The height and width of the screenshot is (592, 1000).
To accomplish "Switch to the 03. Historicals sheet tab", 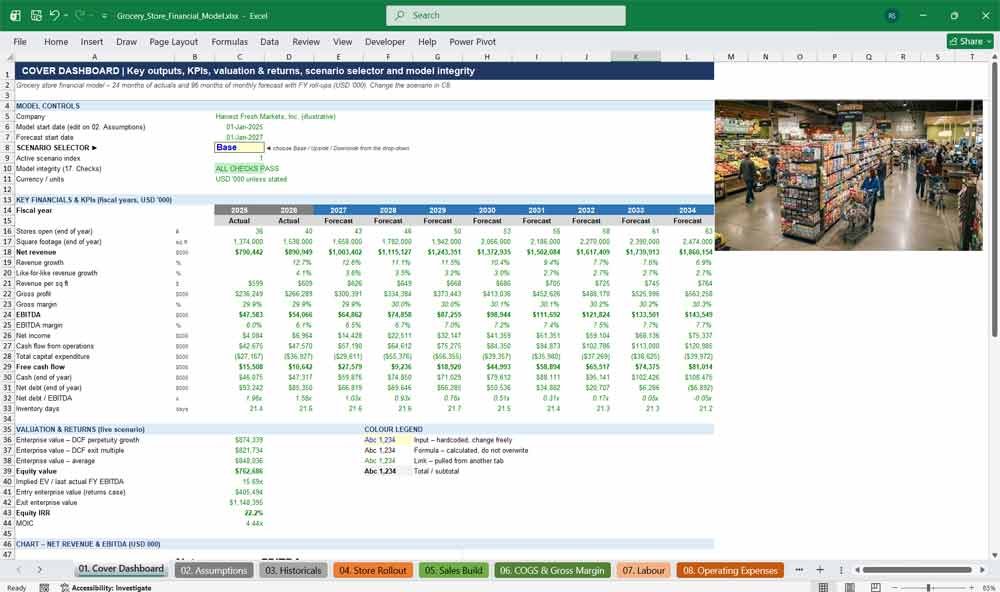I will [293, 570].
